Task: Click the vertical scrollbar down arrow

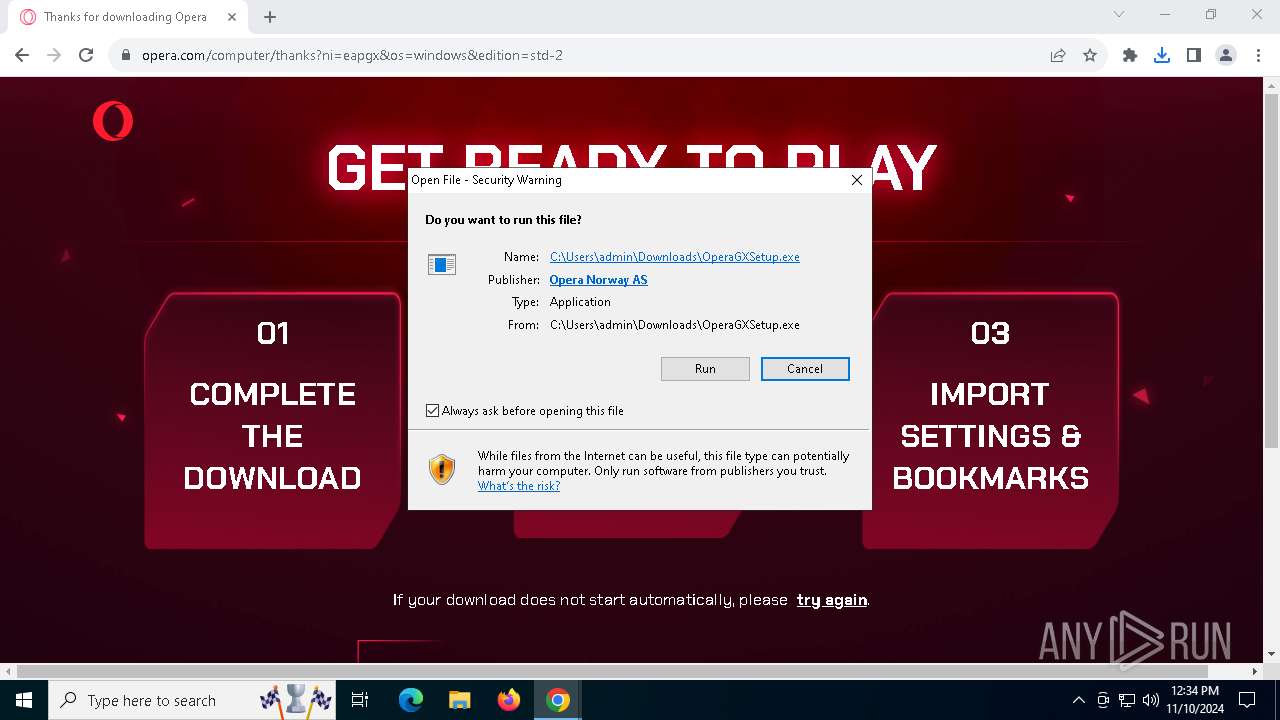Action: coord(1271,654)
